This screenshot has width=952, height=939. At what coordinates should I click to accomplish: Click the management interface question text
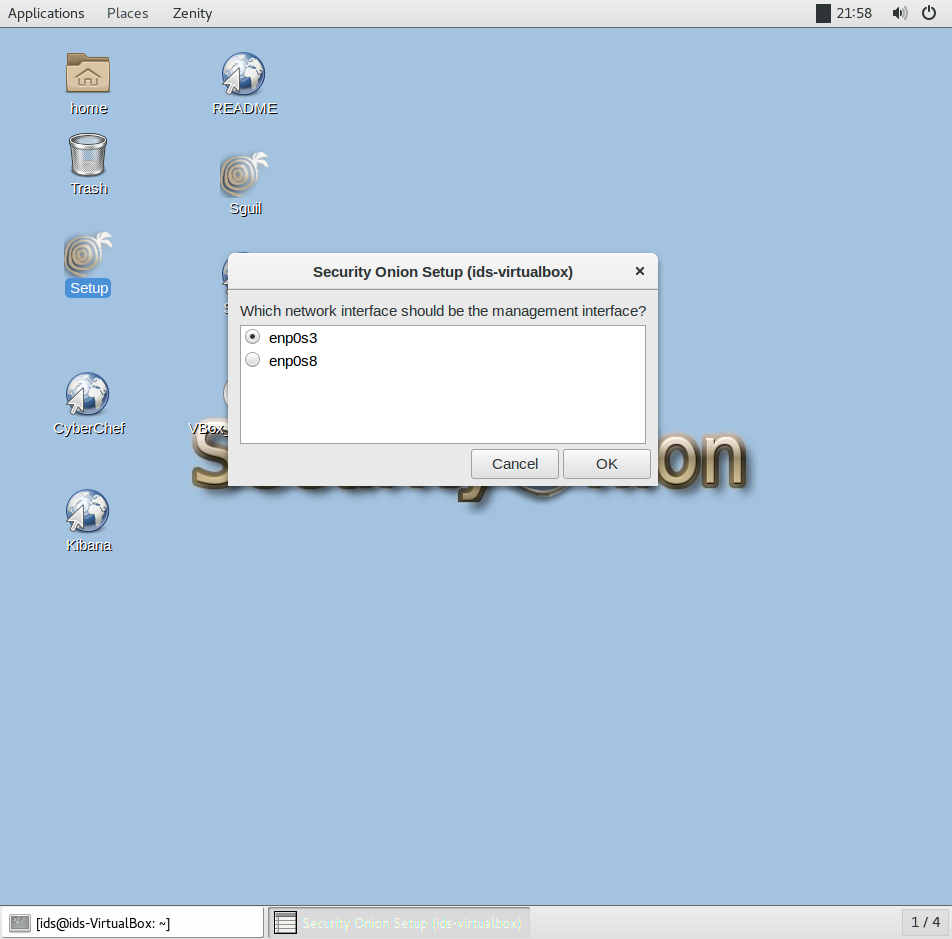443,311
